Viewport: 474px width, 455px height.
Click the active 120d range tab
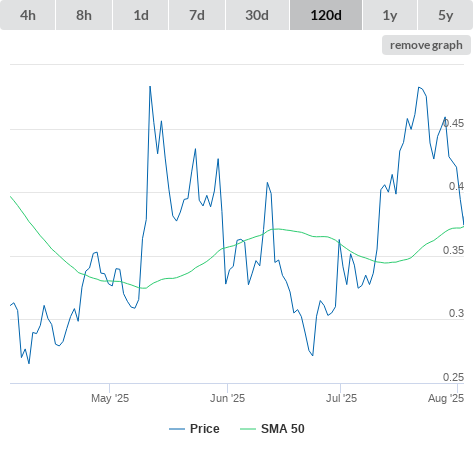tap(326, 15)
